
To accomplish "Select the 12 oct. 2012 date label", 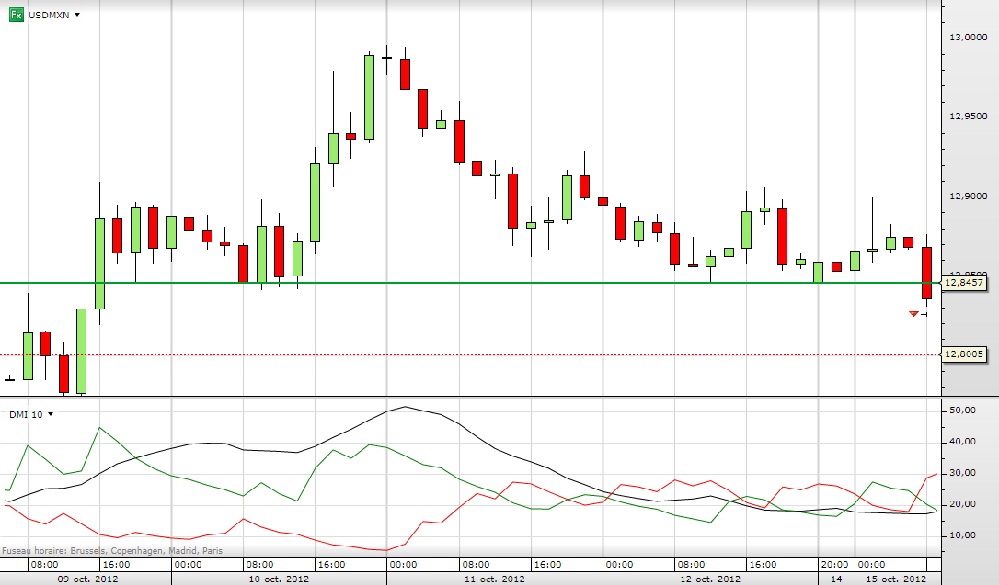I will coord(711,578).
